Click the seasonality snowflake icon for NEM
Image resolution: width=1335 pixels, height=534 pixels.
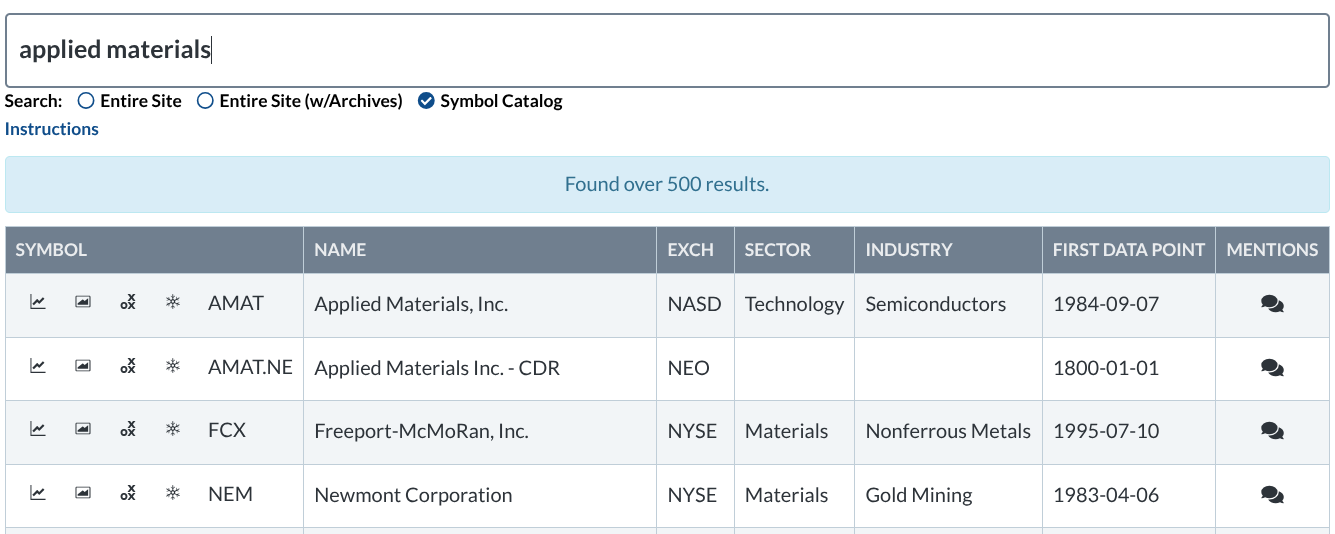pos(173,493)
